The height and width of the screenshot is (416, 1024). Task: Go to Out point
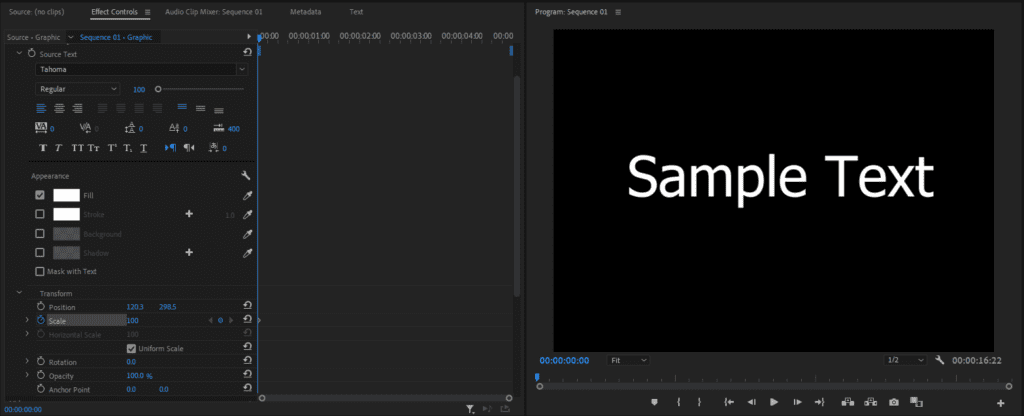pyautogui.click(x=820, y=402)
